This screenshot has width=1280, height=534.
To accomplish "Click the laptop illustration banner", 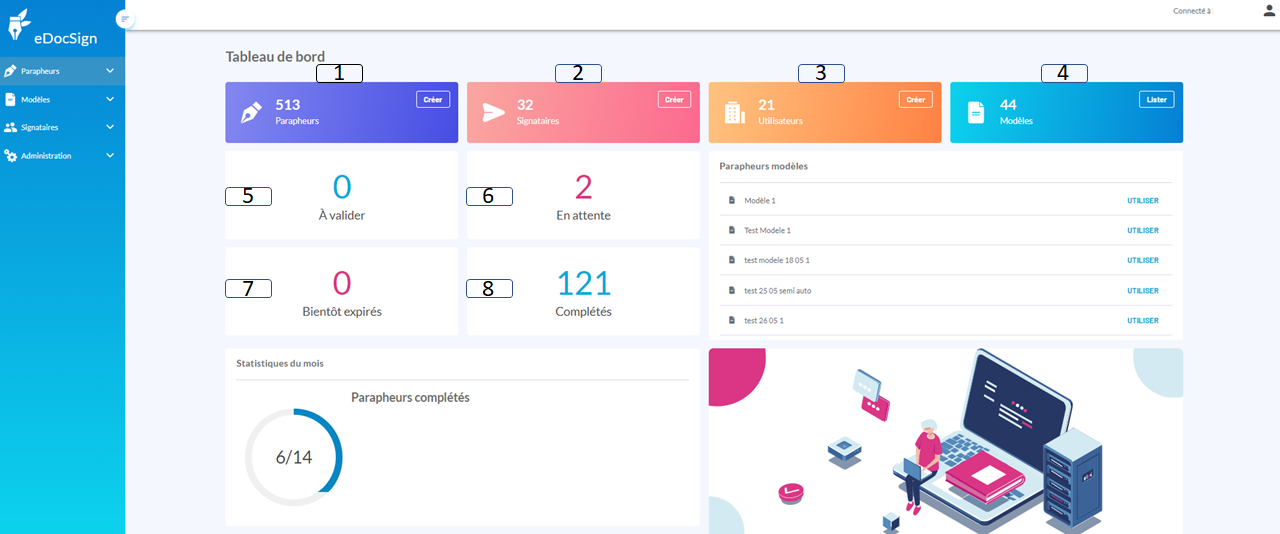I will point(946,441).
